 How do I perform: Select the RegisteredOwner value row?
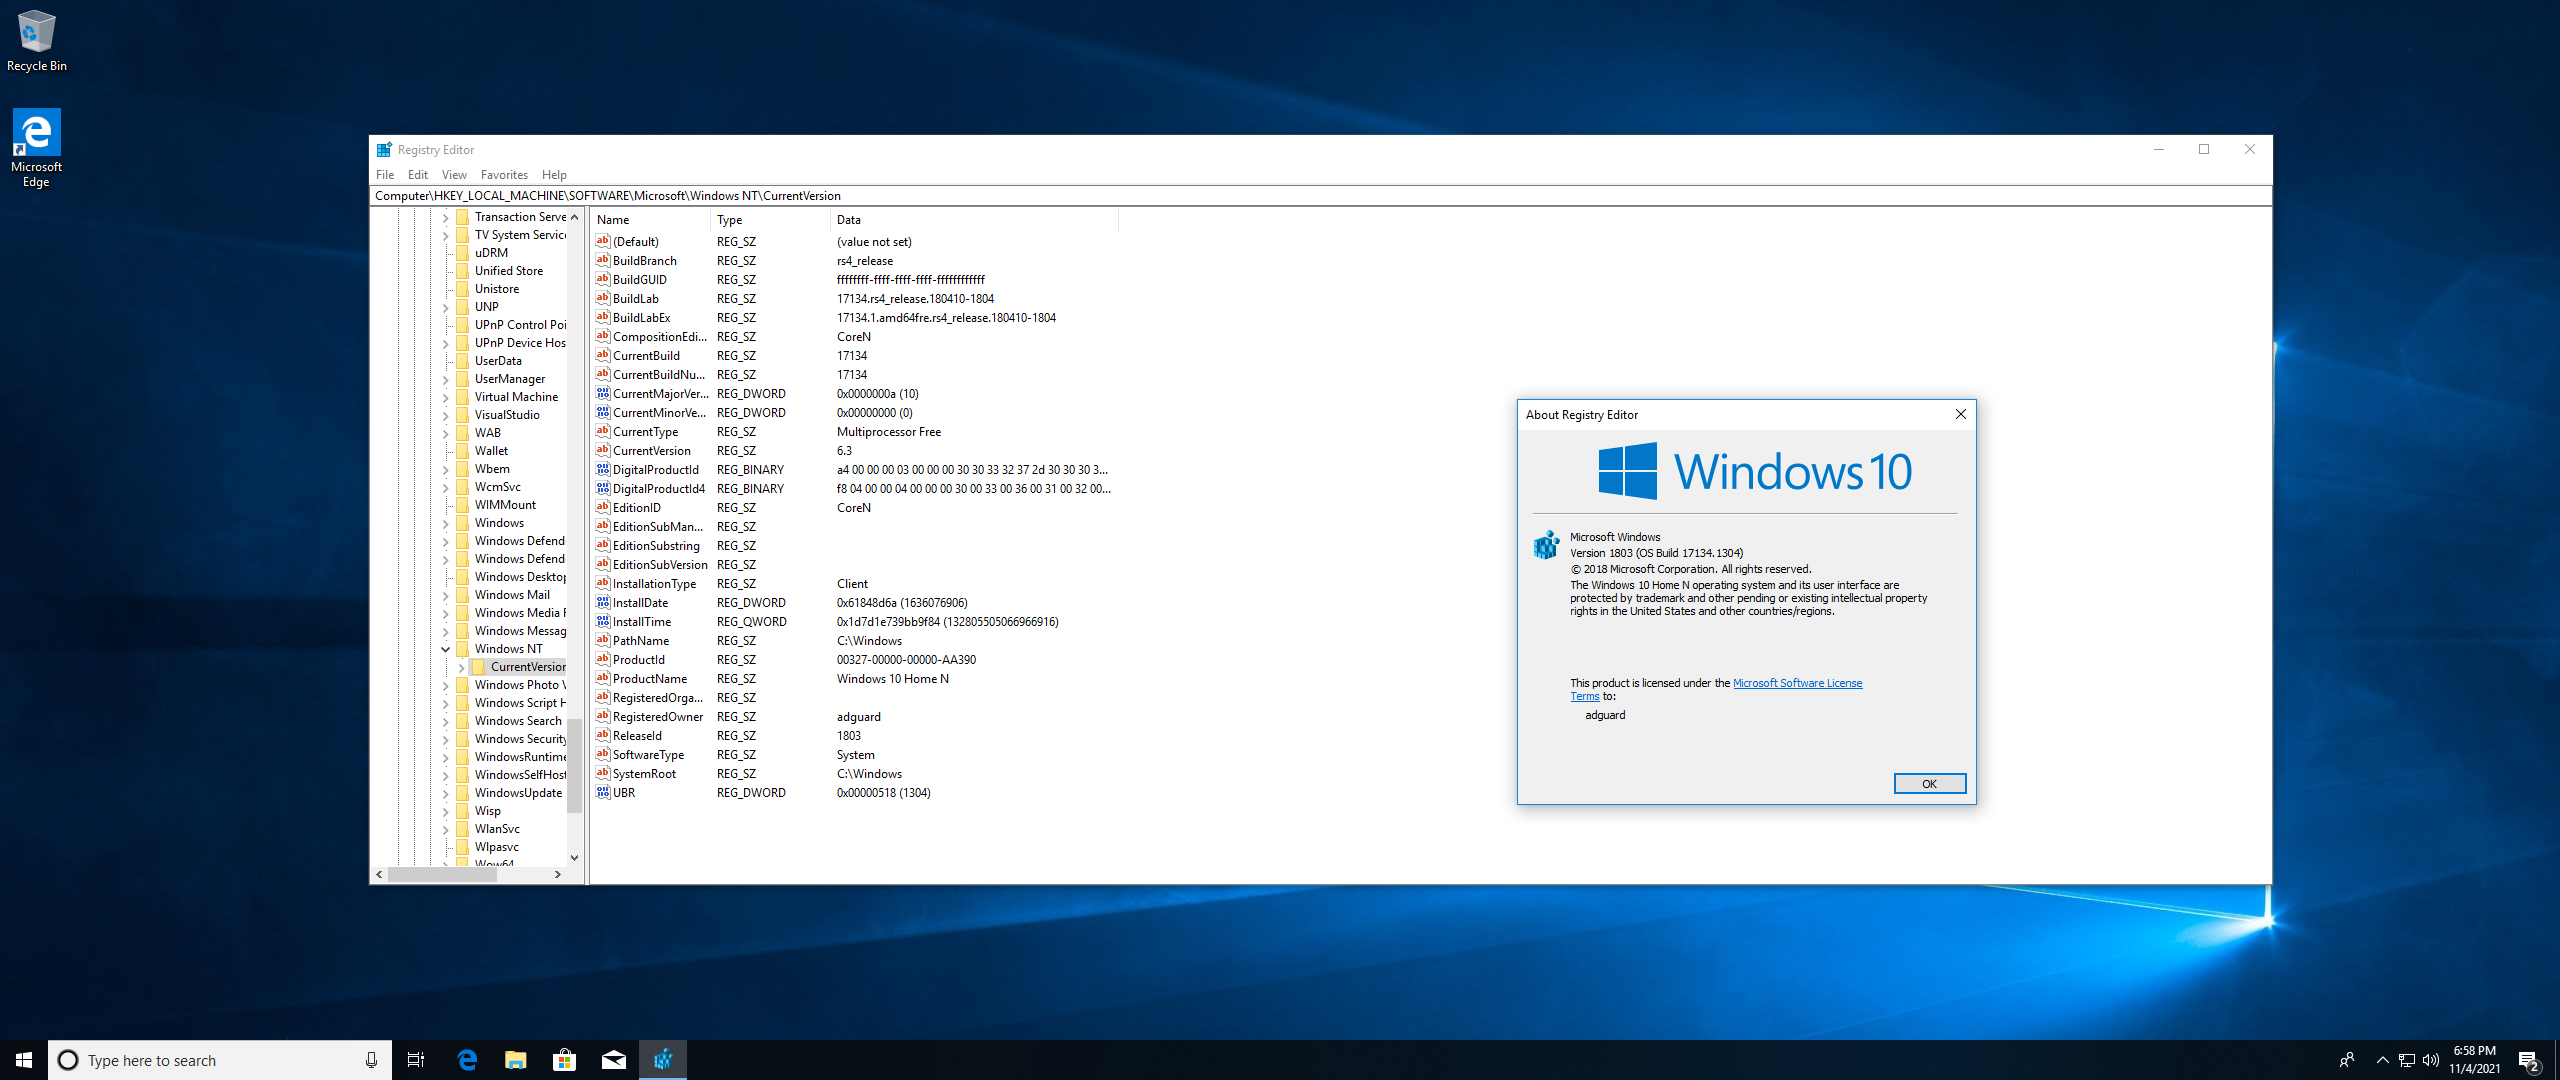855,716
